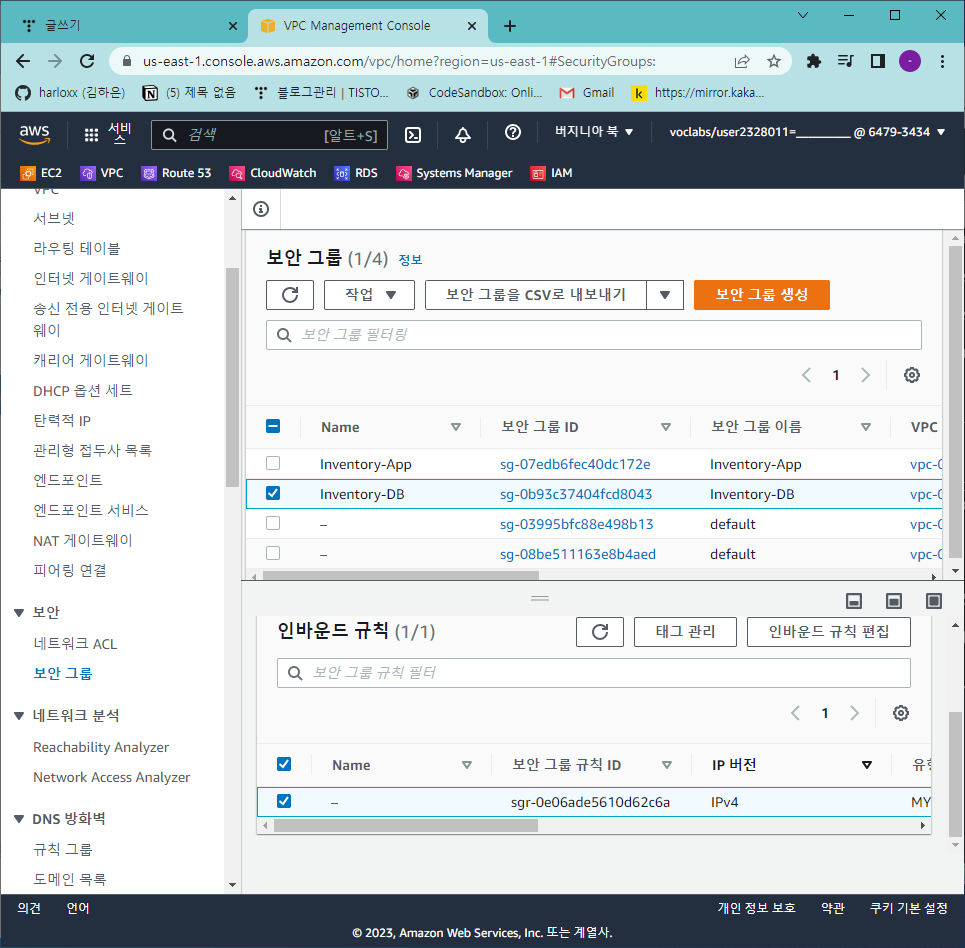Open 라우팅 테이블 in the sidebar
Screen dimensions: 965x948
[x=77, y=249]
